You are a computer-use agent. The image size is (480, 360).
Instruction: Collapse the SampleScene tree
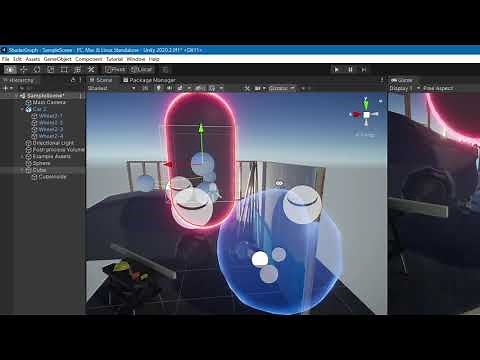[17, 96]
